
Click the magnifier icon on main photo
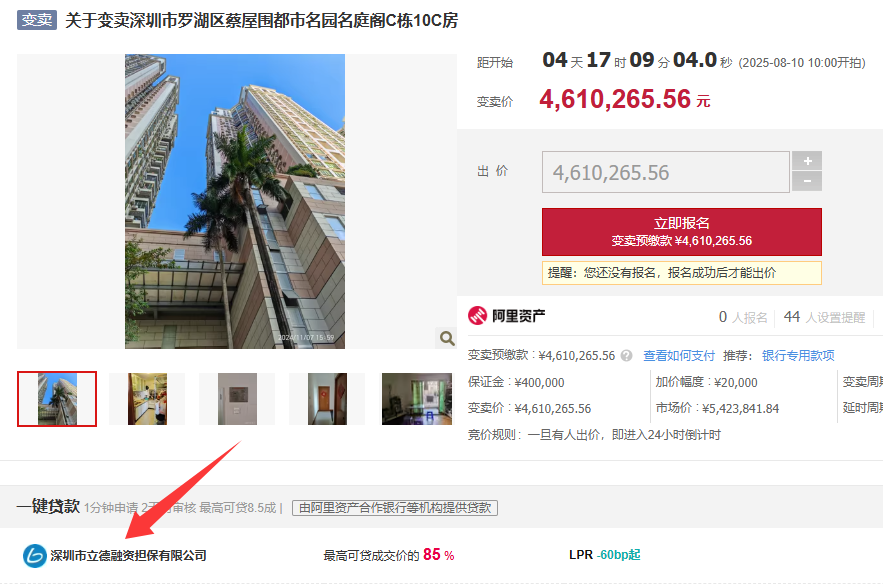(x=447, y=338)
